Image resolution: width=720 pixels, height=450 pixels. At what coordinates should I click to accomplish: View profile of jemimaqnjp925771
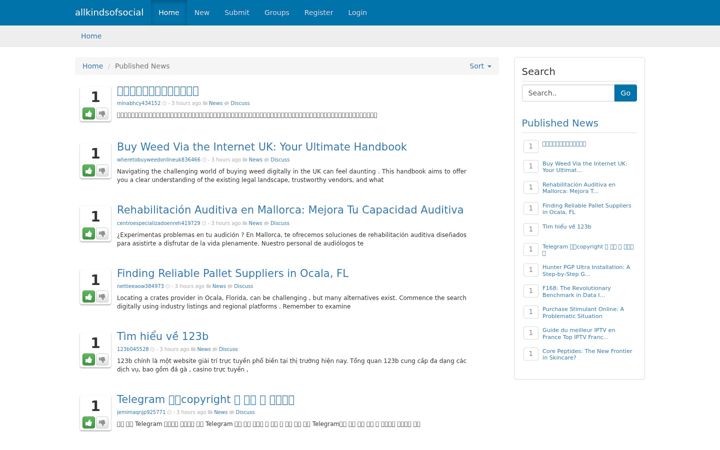141,412
